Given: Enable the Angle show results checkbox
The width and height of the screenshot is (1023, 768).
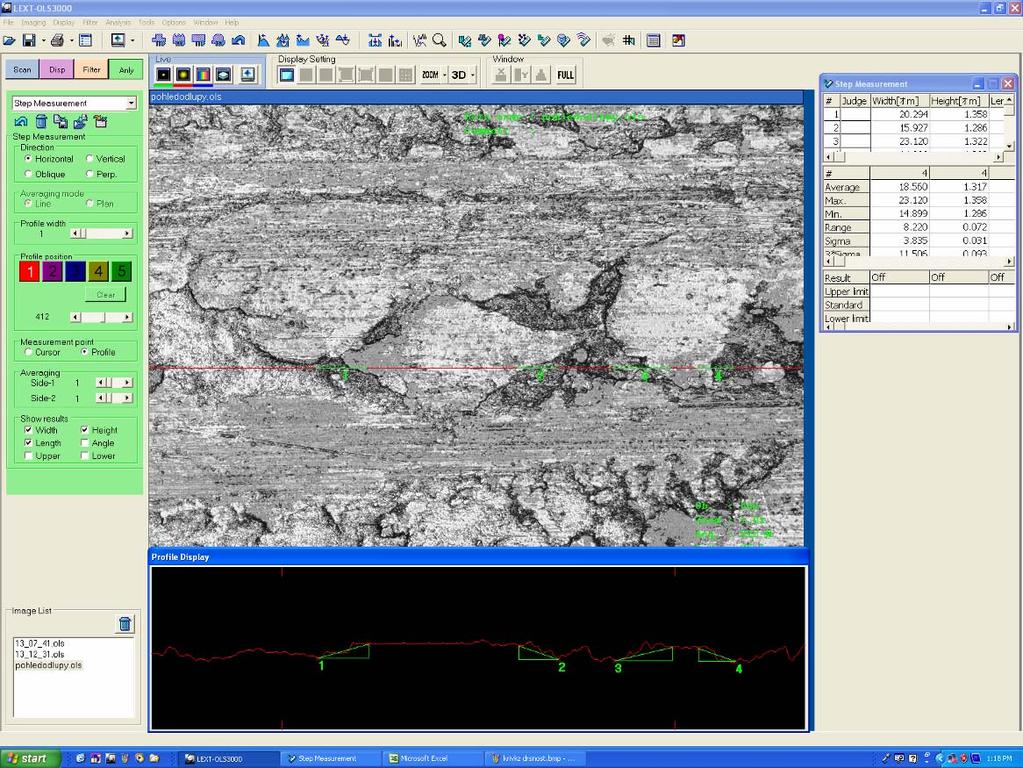Looking at the screenshot, I should point(85,443).
